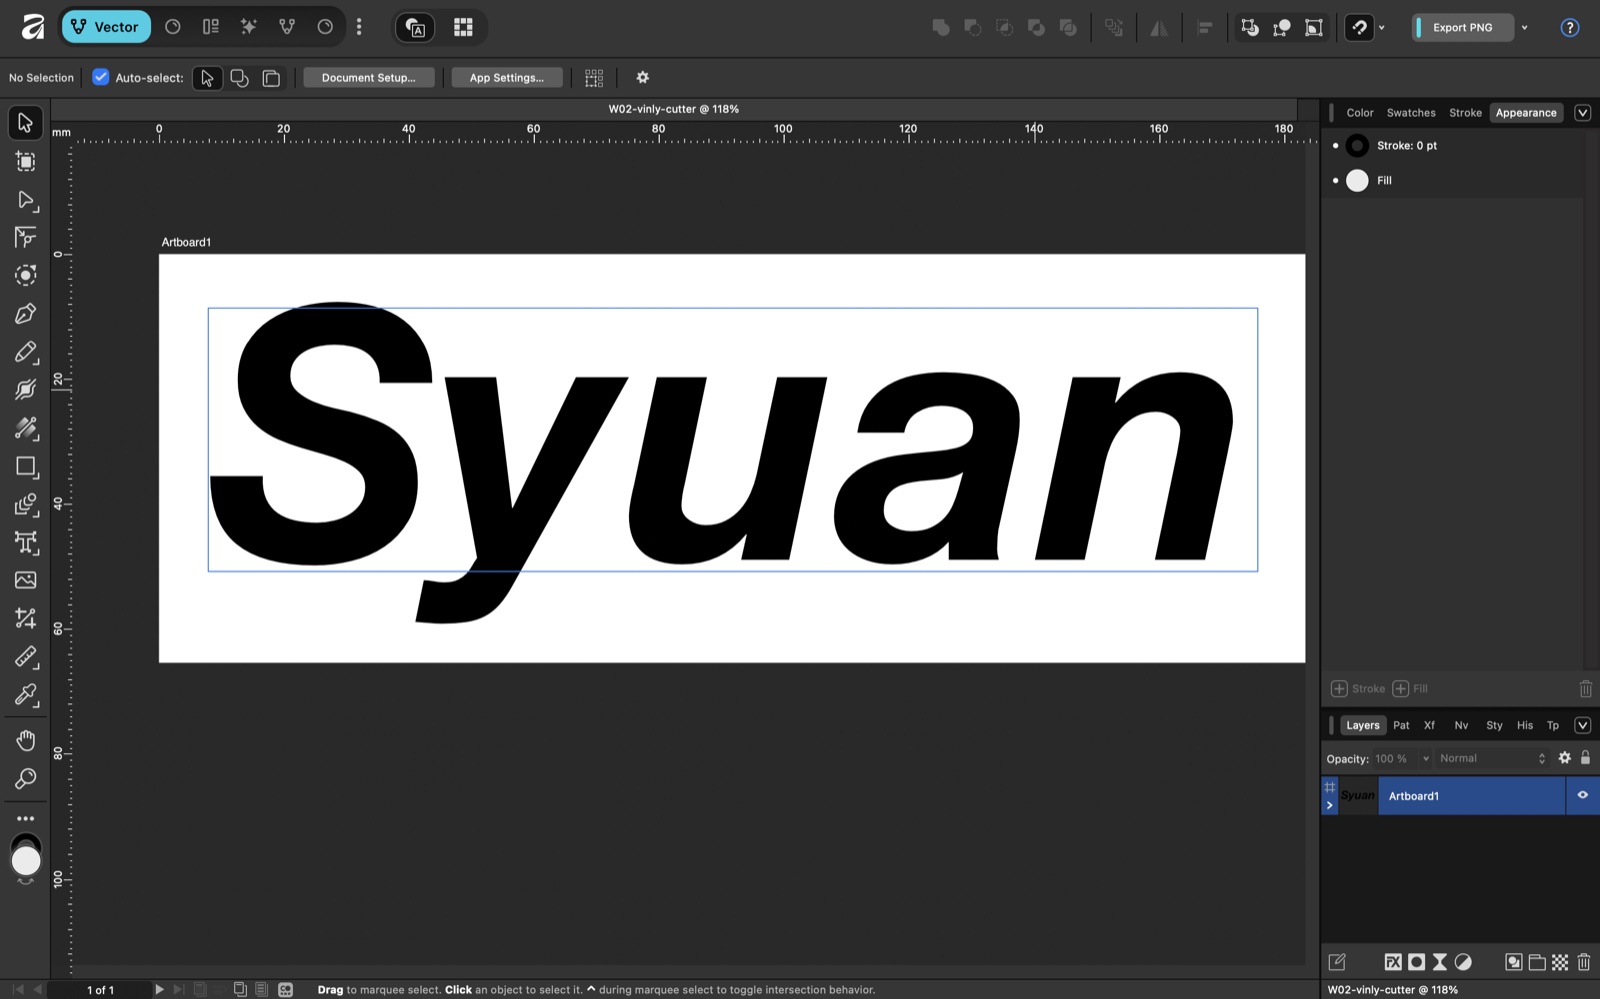This screenshot has height=999, width=1600.
Task: Open the Appearance panel options menu
Action: tap(1583, 113)
